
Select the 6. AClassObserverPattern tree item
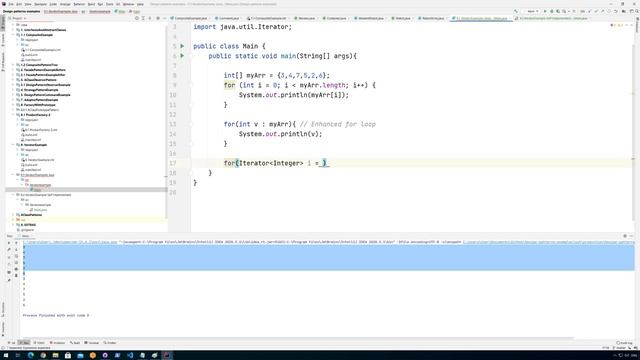[x=39, y=80]
